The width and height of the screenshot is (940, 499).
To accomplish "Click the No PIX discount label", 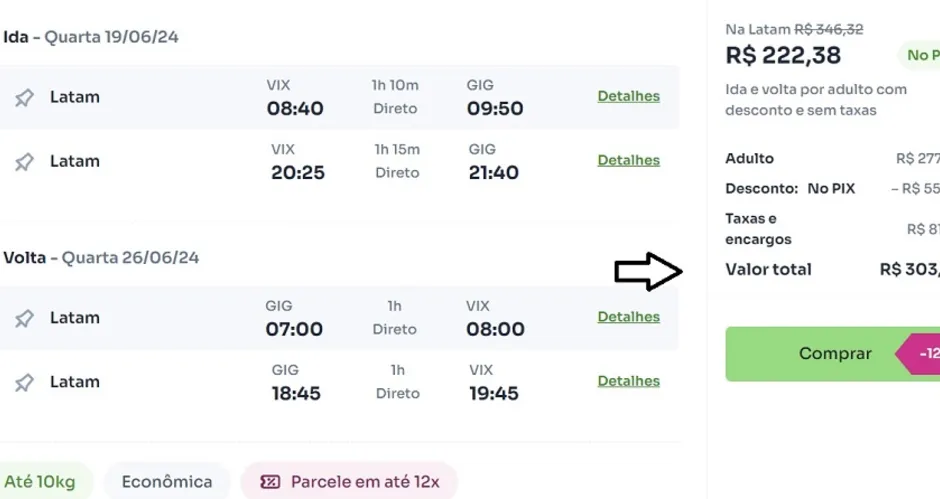I will (x=831, y=188).
